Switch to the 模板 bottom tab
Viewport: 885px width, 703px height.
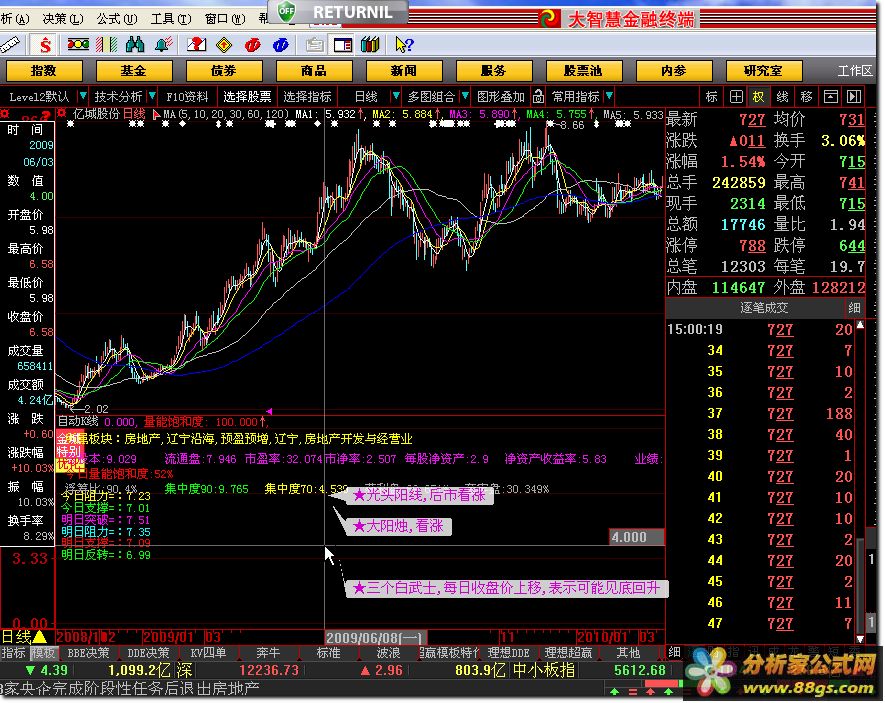43,653
